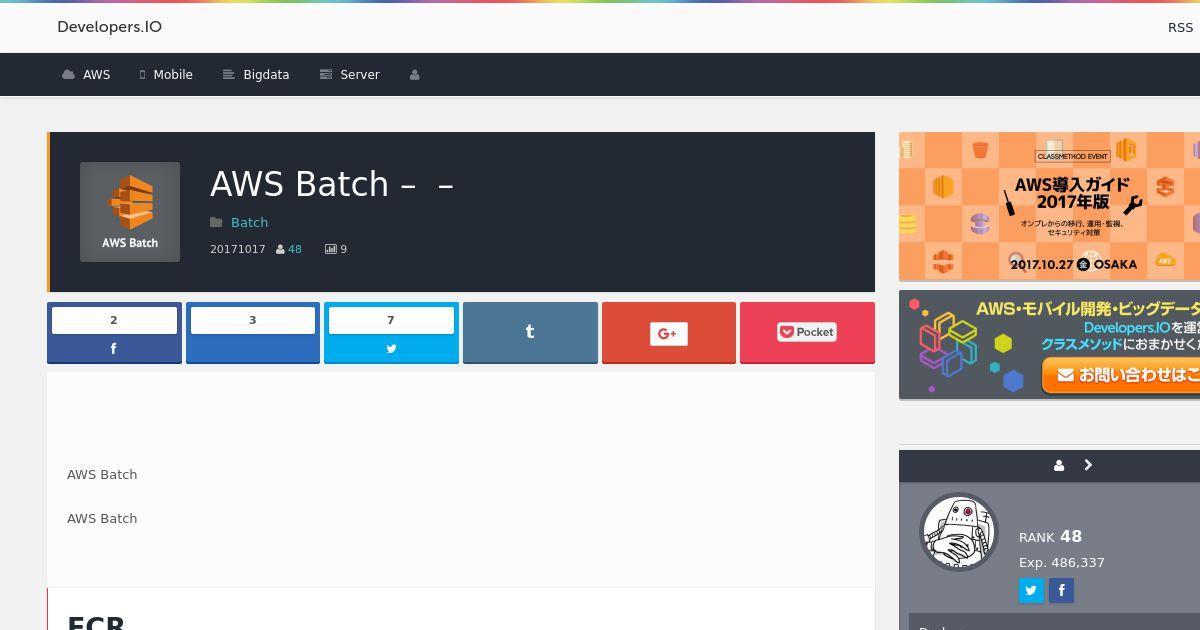
Task: Click the person icon beside author 48
Action: click(281, 249)
